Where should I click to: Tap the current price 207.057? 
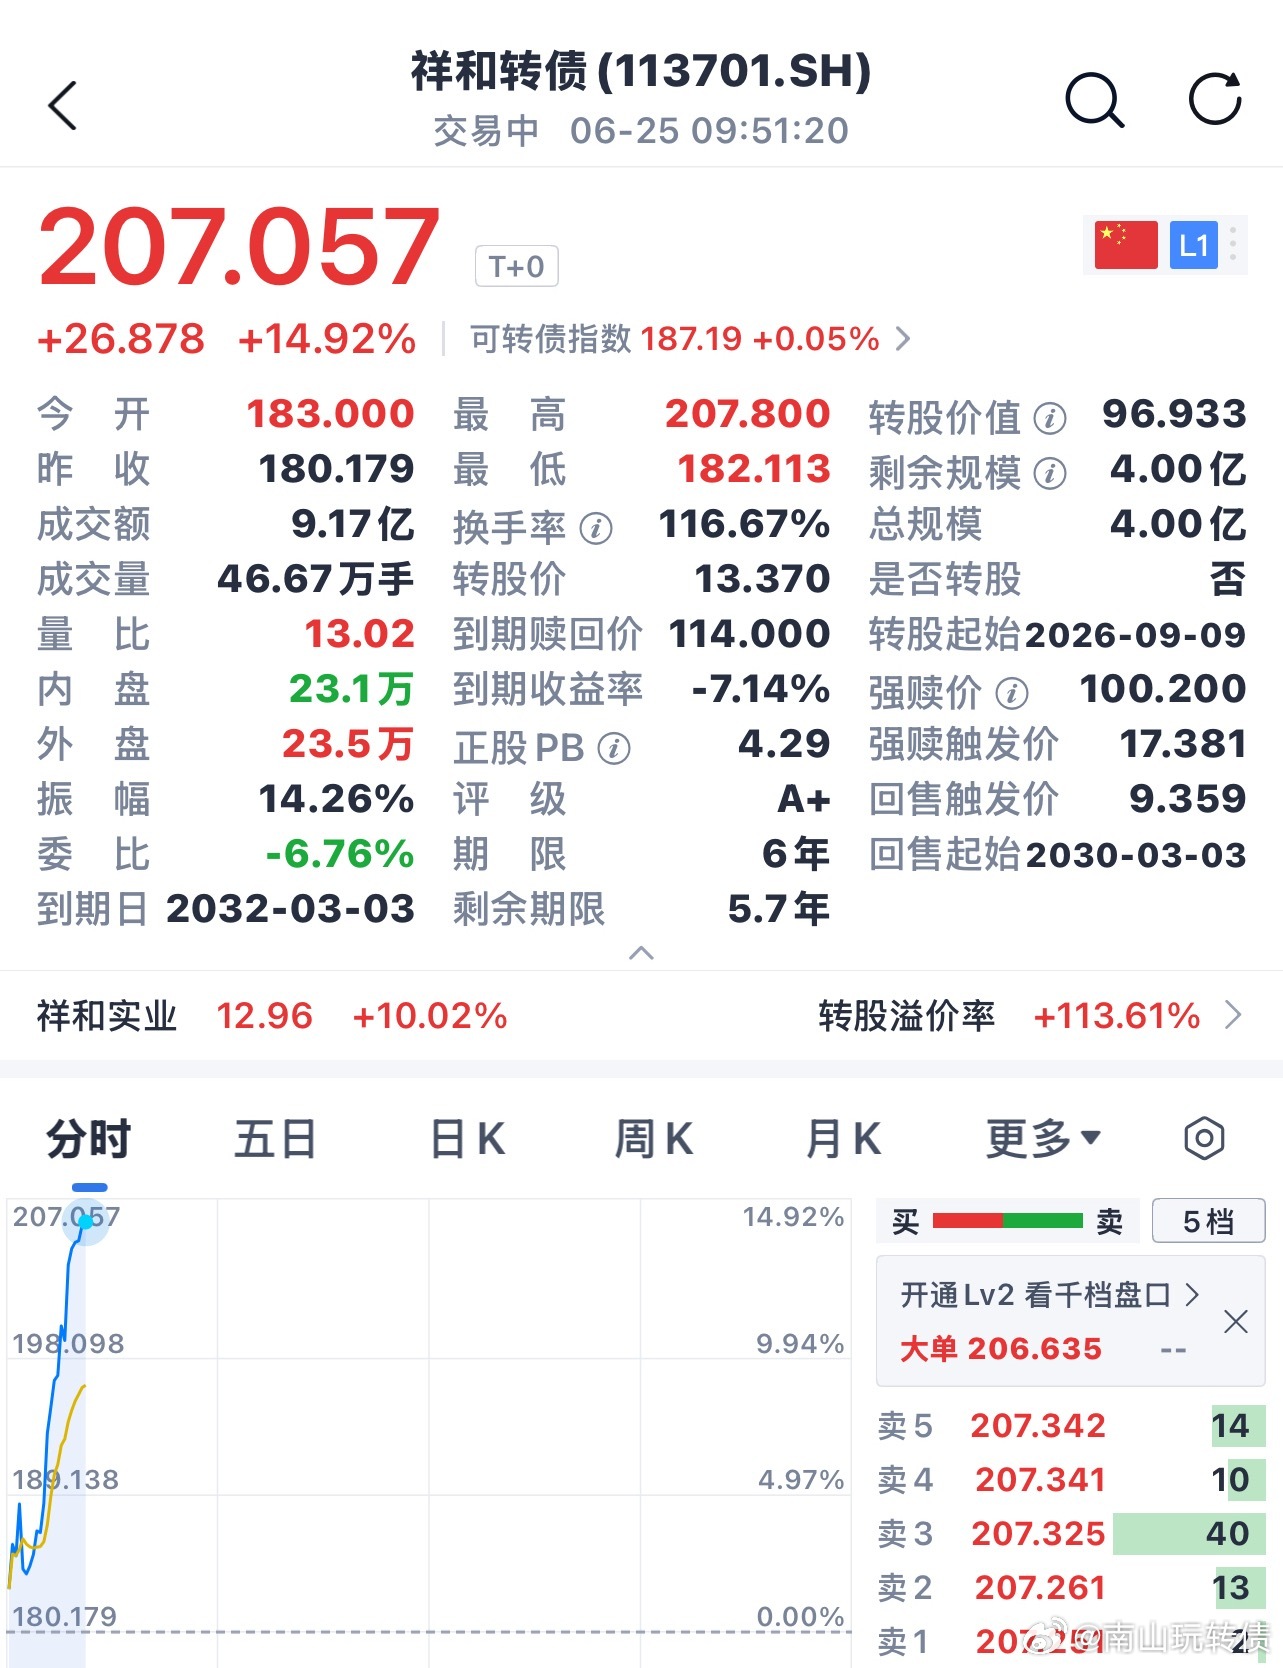point(239,246)
